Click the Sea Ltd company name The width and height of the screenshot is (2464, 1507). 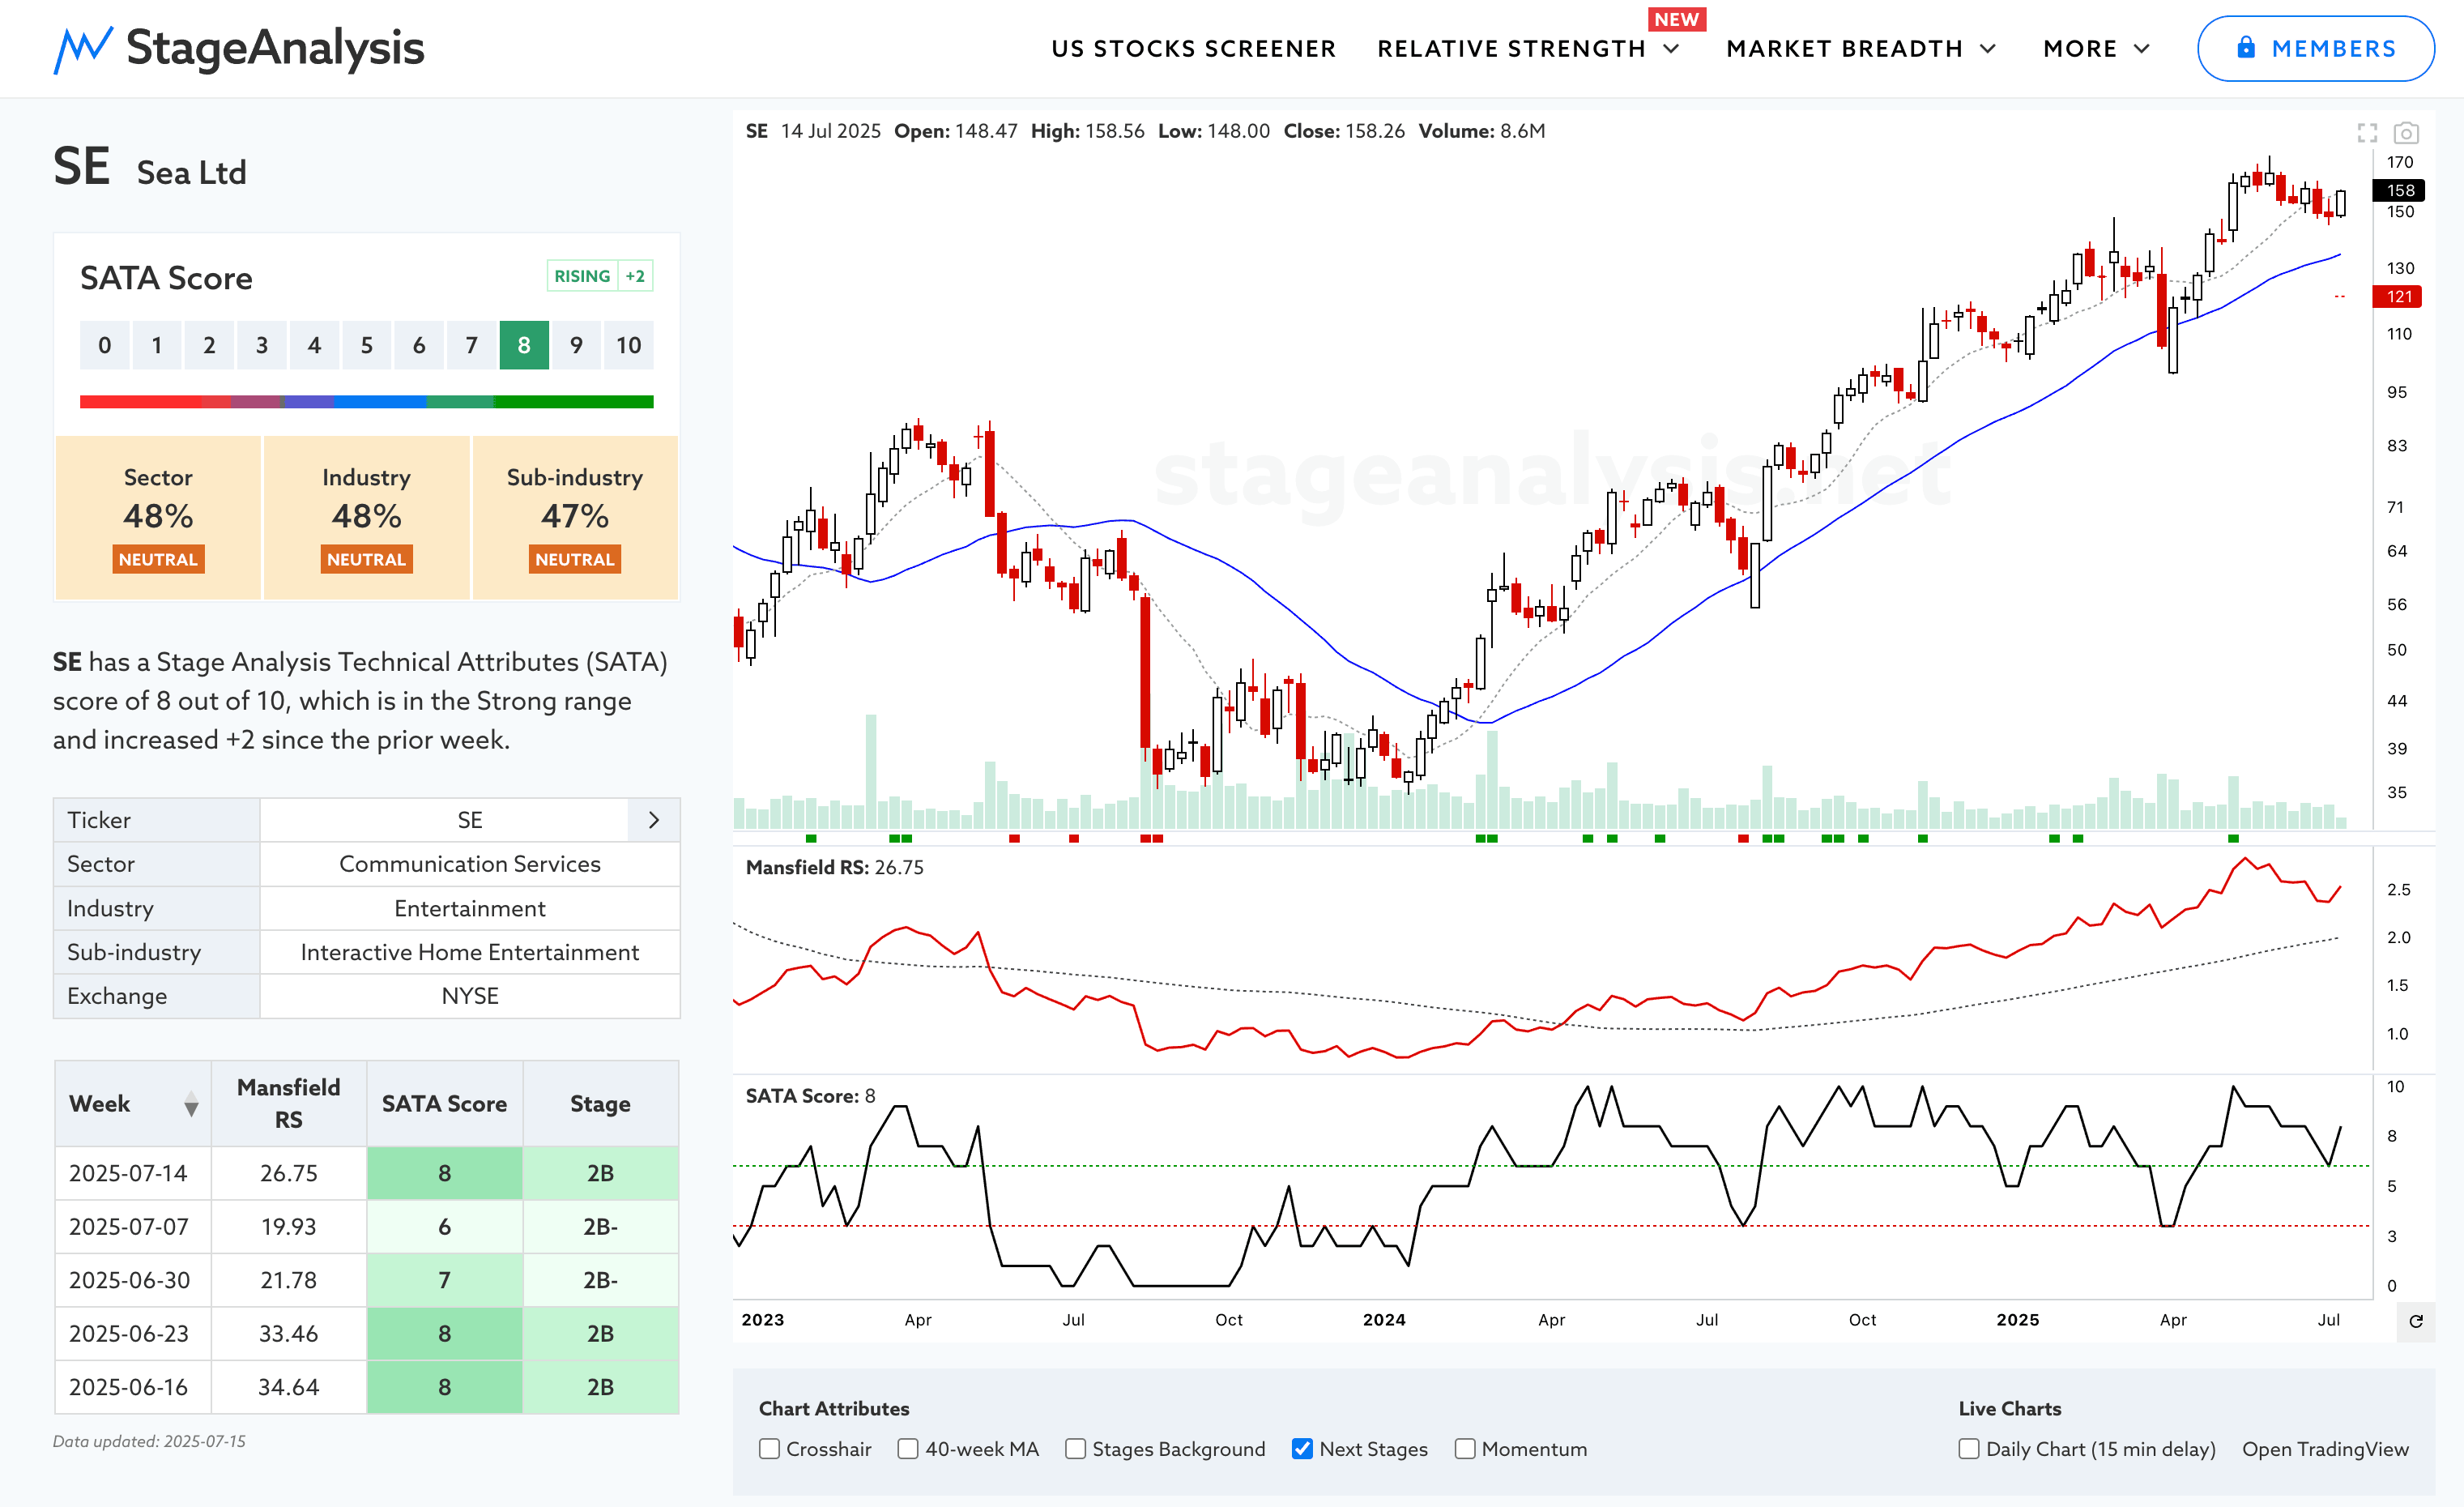click(x=192, y=172)
